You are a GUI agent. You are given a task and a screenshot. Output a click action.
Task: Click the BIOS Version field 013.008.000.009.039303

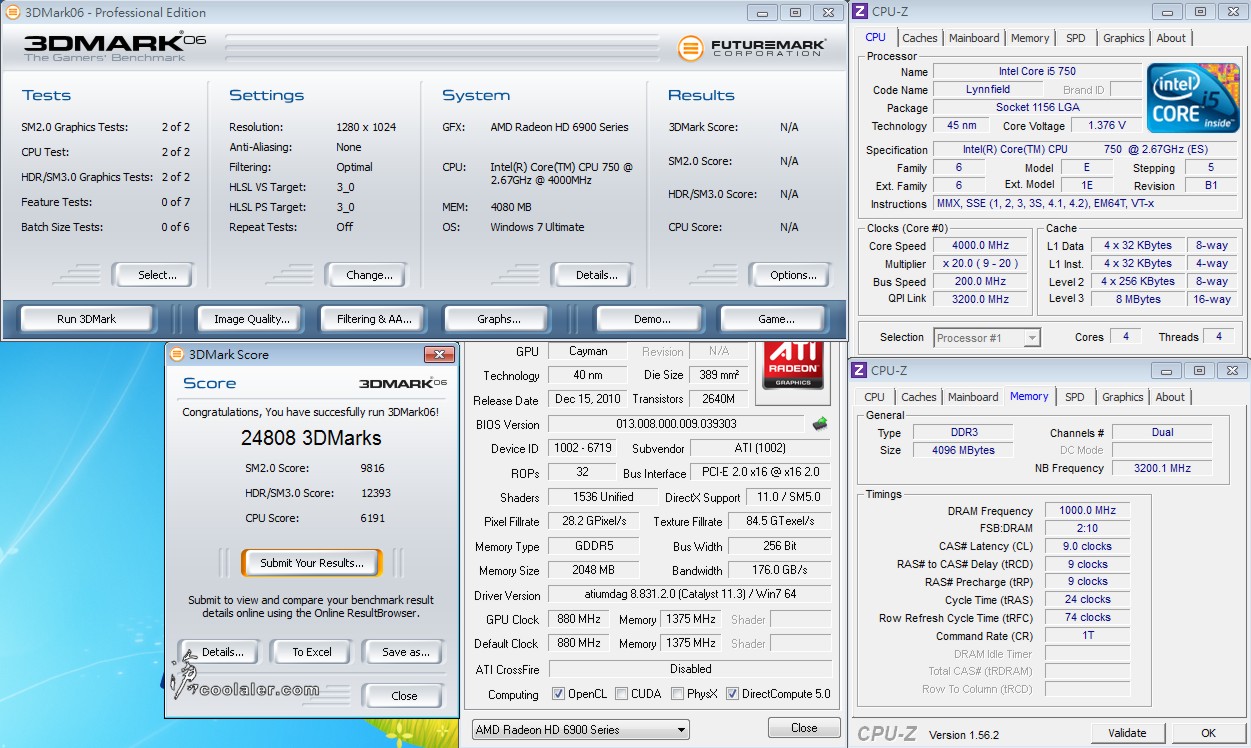pyautogui.click(x=676, y=424)
